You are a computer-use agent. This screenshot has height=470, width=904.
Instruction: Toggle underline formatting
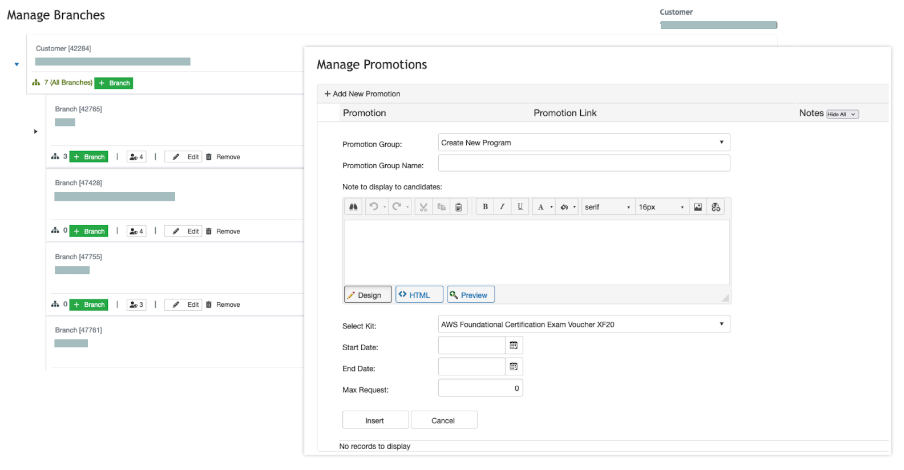[520, 207]
